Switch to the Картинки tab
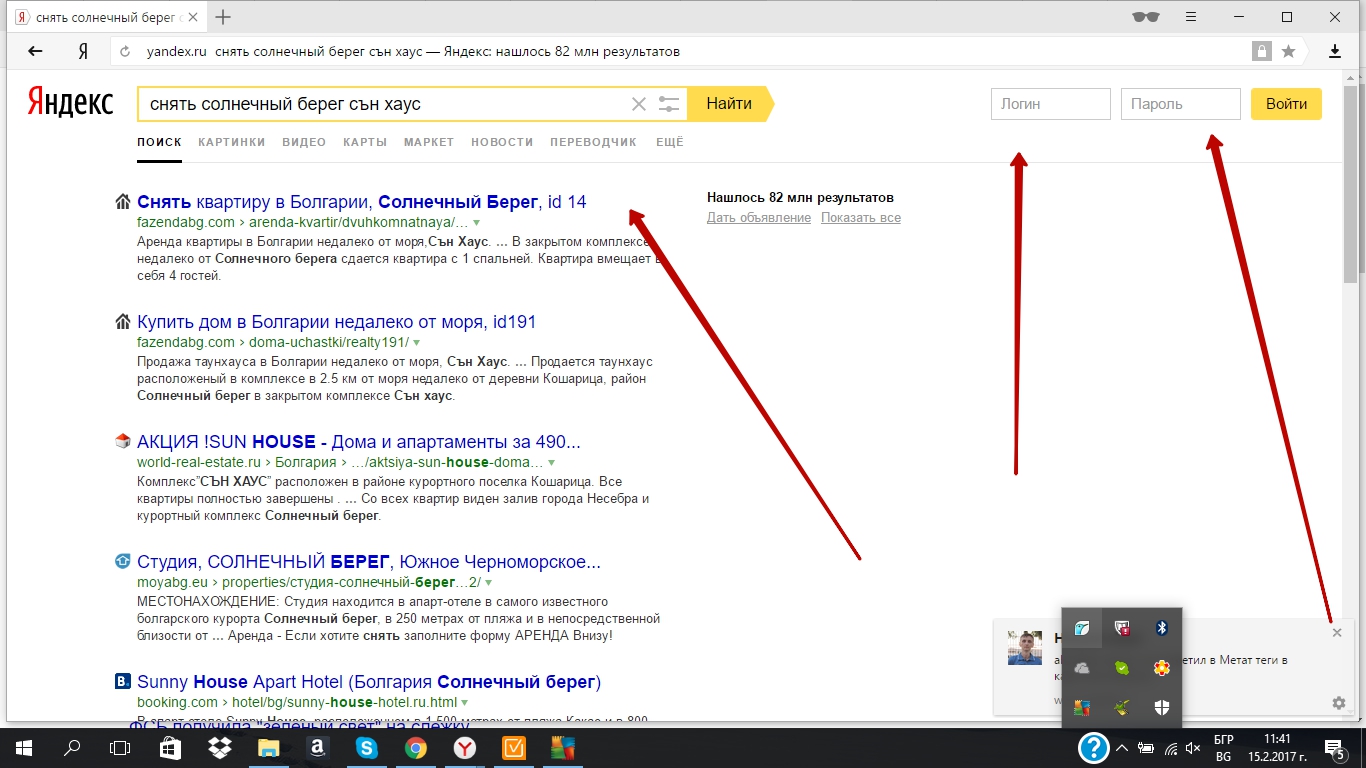Screen dimensions: 1366x768 click(x=232, y=142)
